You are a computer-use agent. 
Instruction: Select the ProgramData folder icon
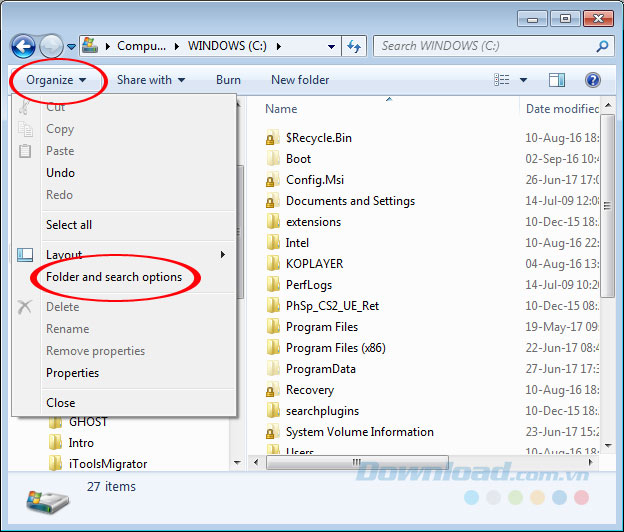(x=273, y=369)
